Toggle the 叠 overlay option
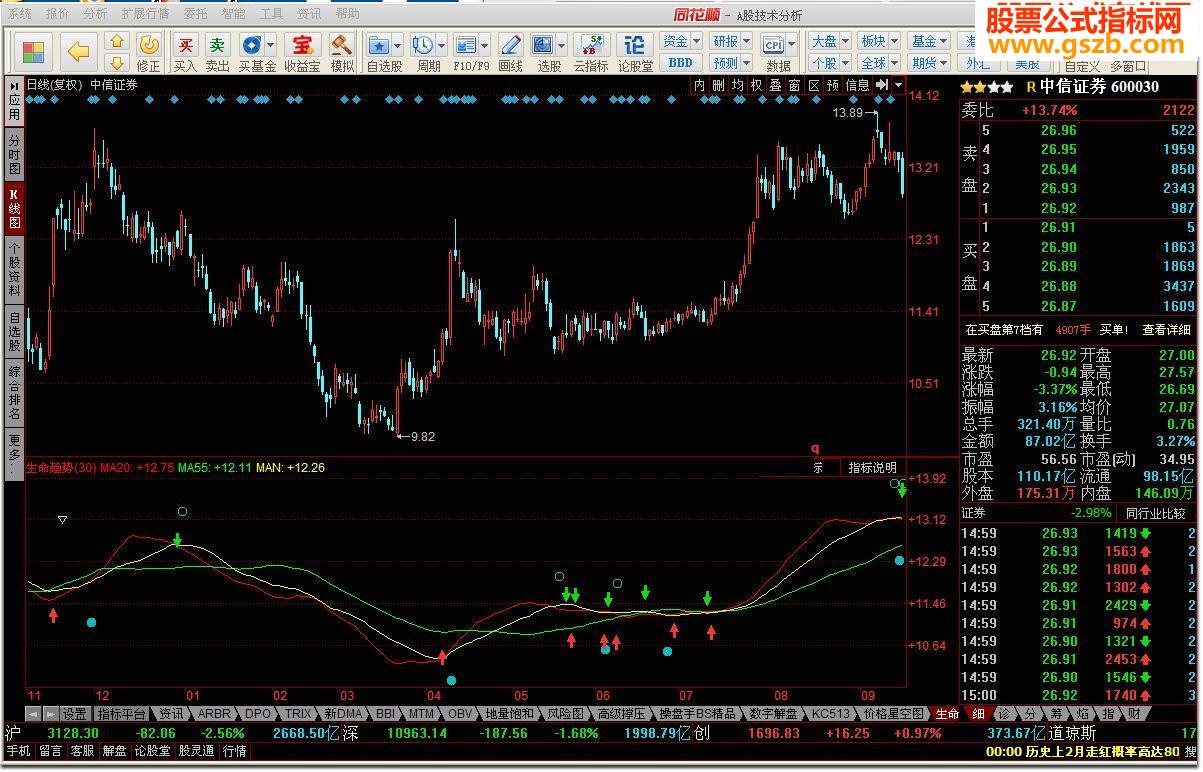This screenshot has width=1203, height=772. [x=775, y=86]
